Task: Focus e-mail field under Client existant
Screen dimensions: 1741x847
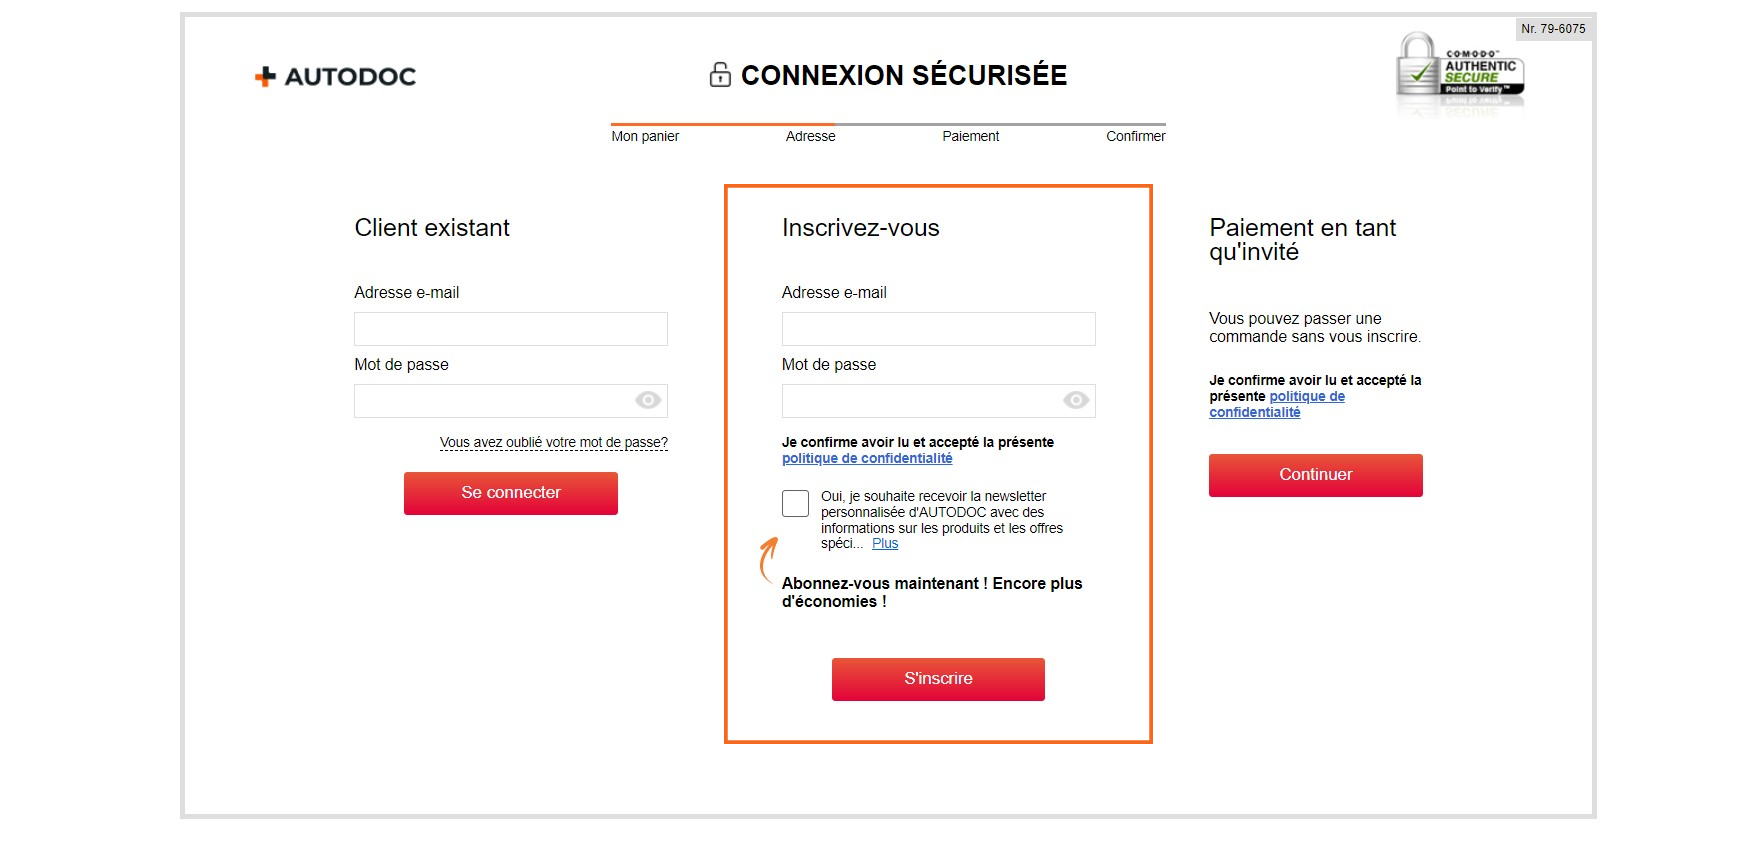Action: [x=510, y=329]
